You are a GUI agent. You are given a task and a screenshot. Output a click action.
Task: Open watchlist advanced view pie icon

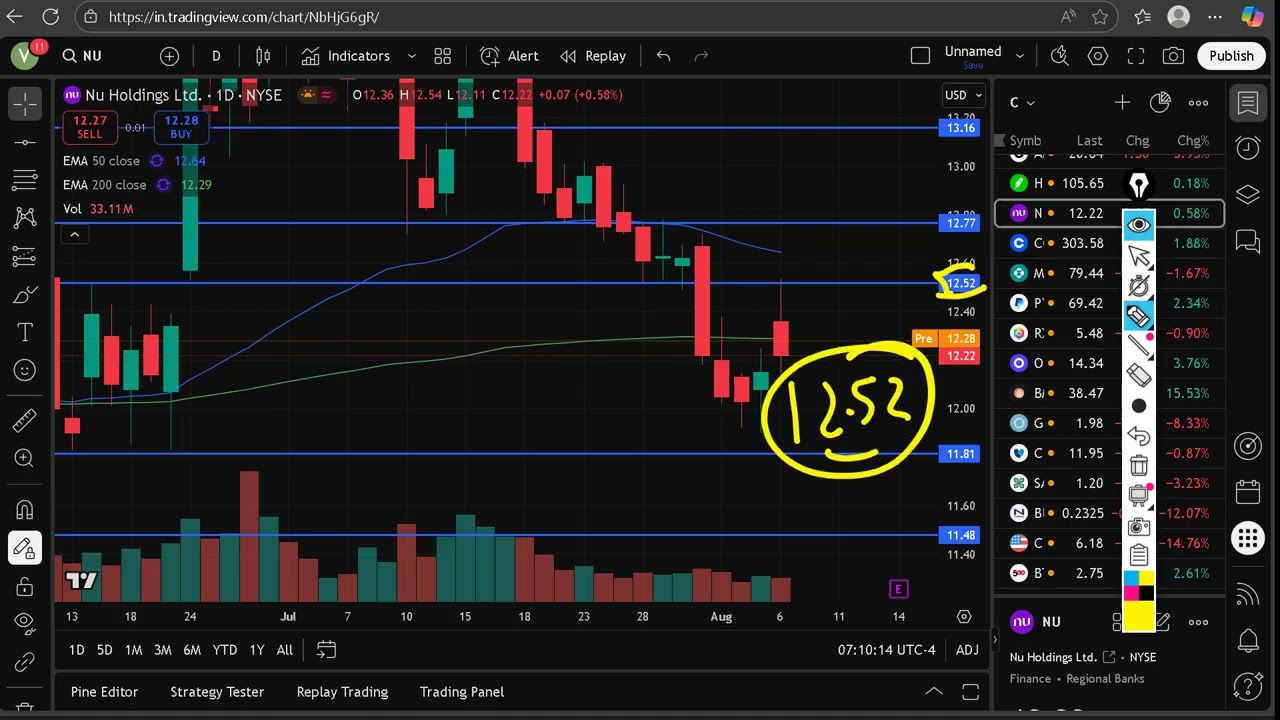[1160, 102]
